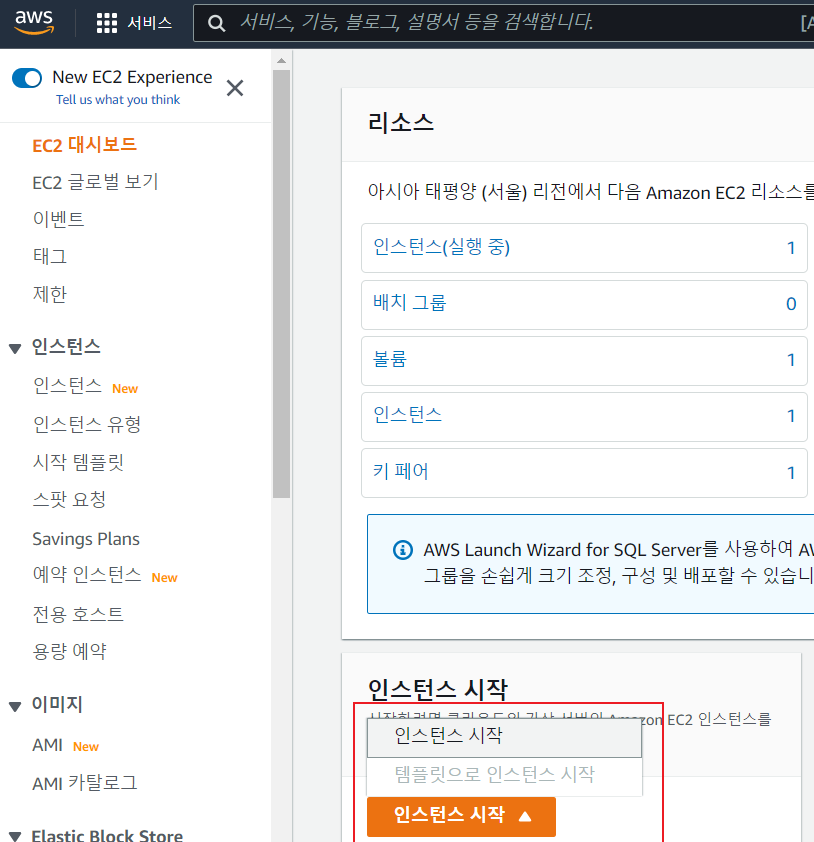Image resolution: width=814 pixels, height=842 pixels.
Task: Click the 1 count for 키 페어
Action: pyautogui.click(x=791, y=473)
